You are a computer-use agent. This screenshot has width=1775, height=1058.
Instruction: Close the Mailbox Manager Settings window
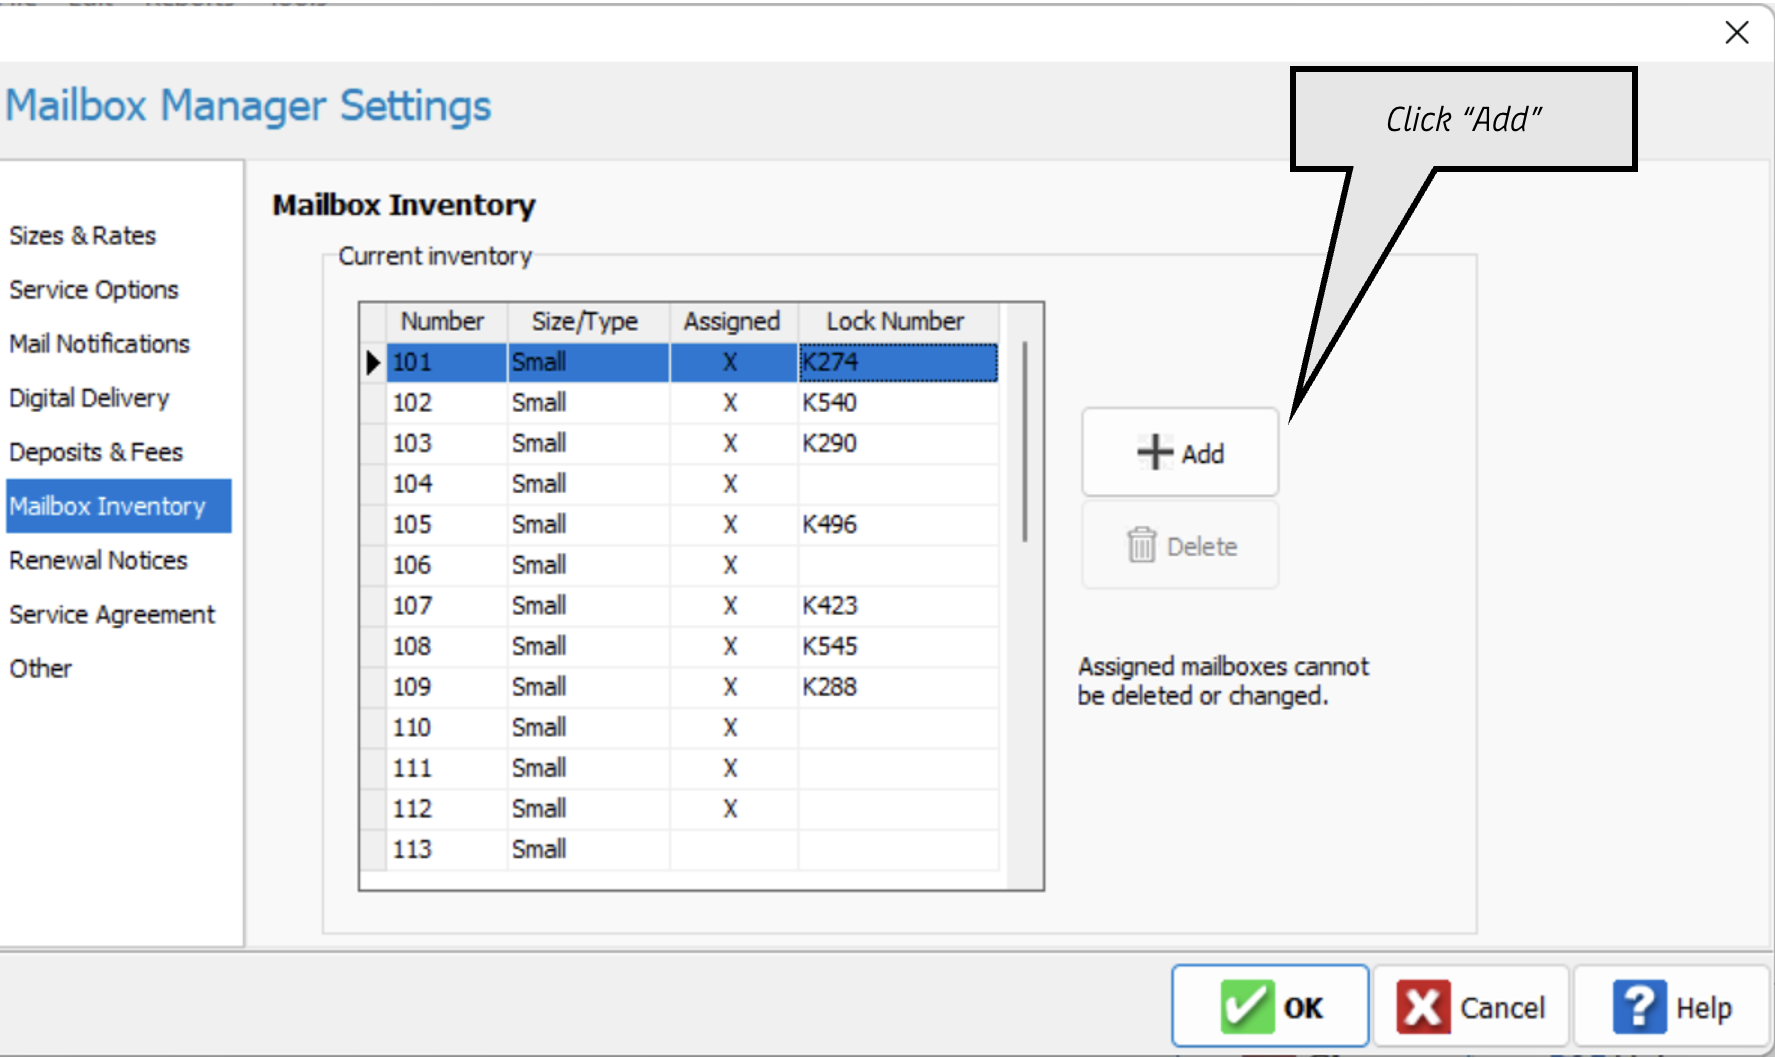coord(1737,33)
